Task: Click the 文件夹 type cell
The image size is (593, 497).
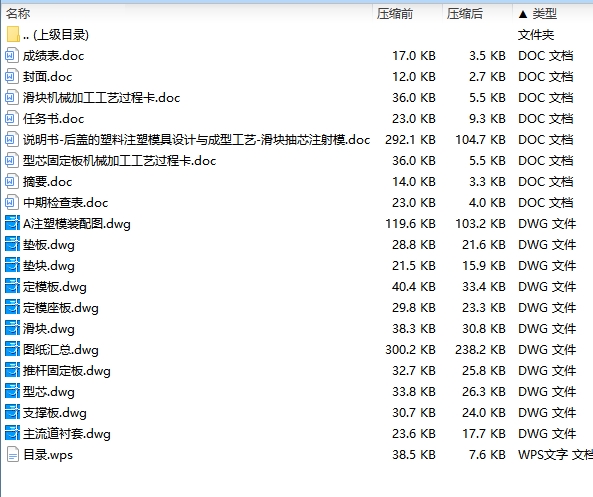Action: [536, 35]
